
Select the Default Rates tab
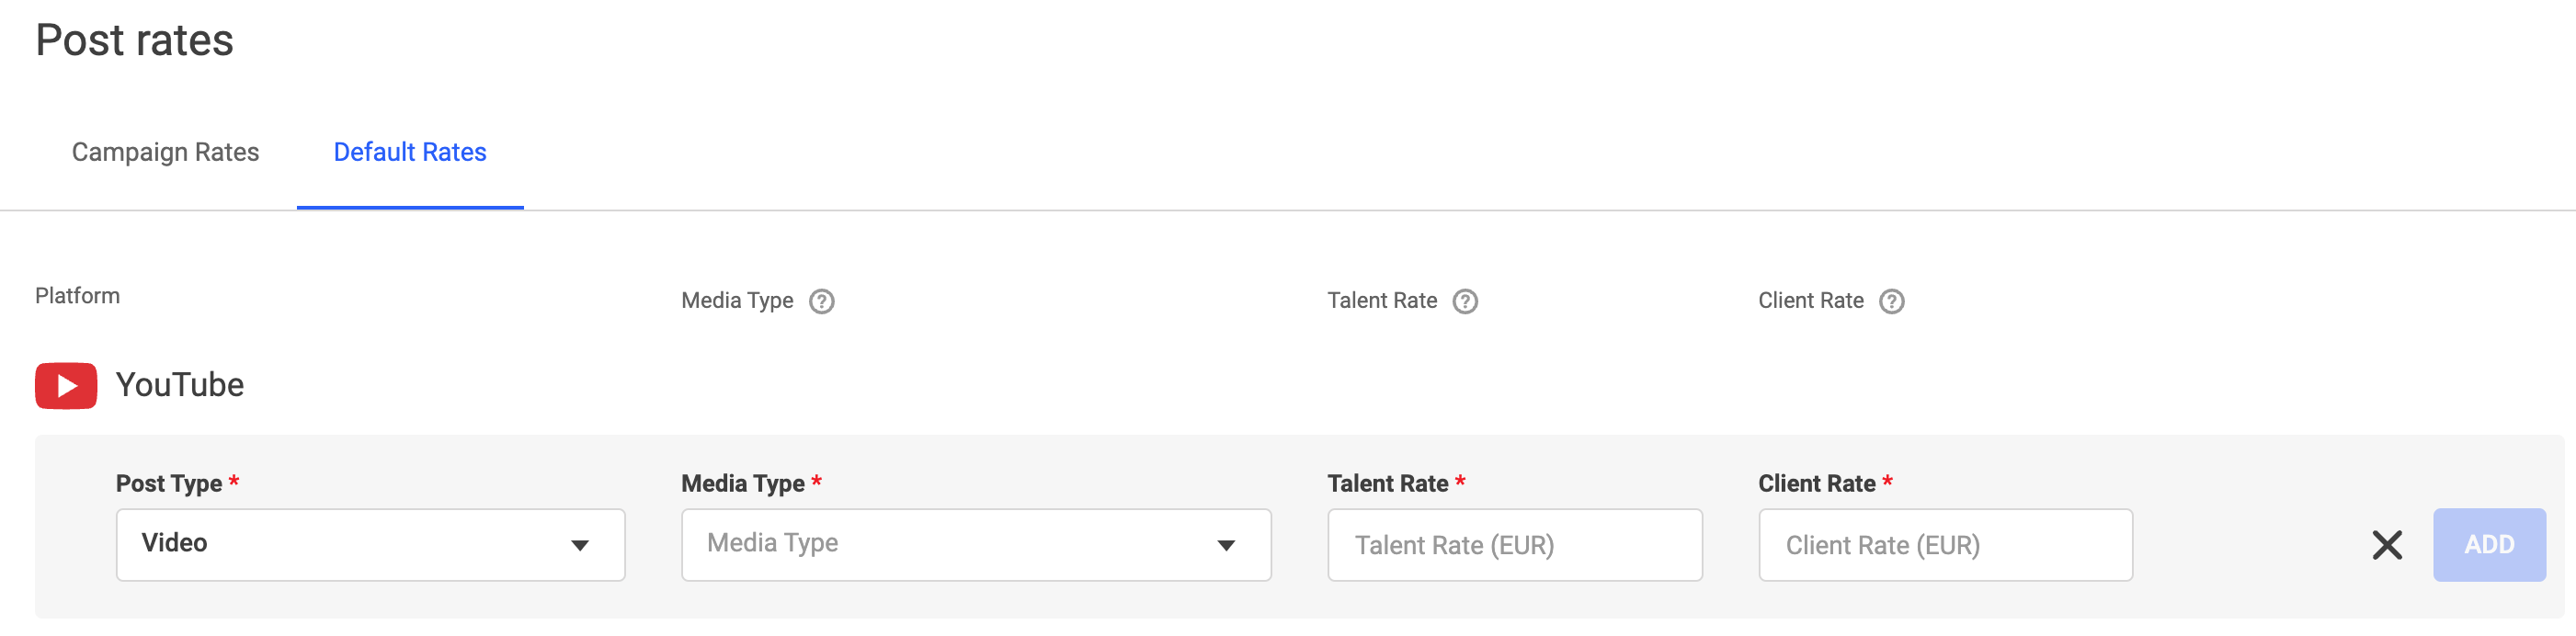[410, 152]
